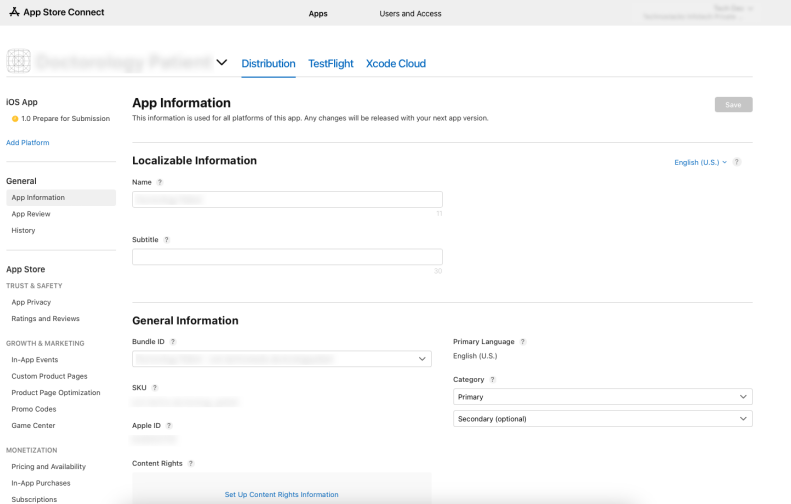Open Pricing and Availability in the sidebar
The image size is (791, 504).
tap(48, 467)
